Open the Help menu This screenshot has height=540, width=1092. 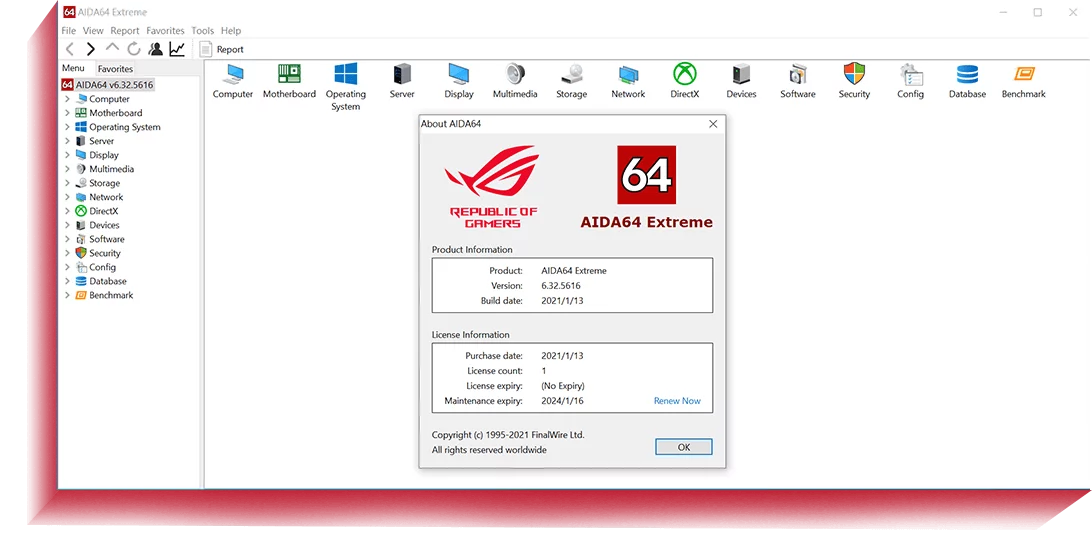pyautogui.click(x=231, y=31)
